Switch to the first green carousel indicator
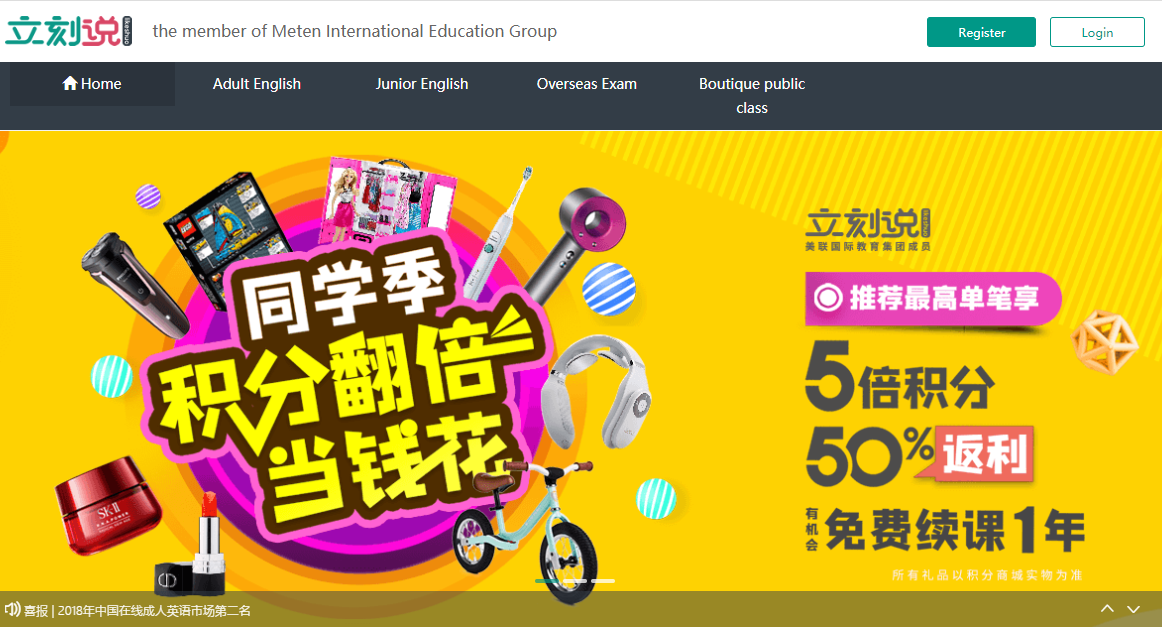 point(546,580)
